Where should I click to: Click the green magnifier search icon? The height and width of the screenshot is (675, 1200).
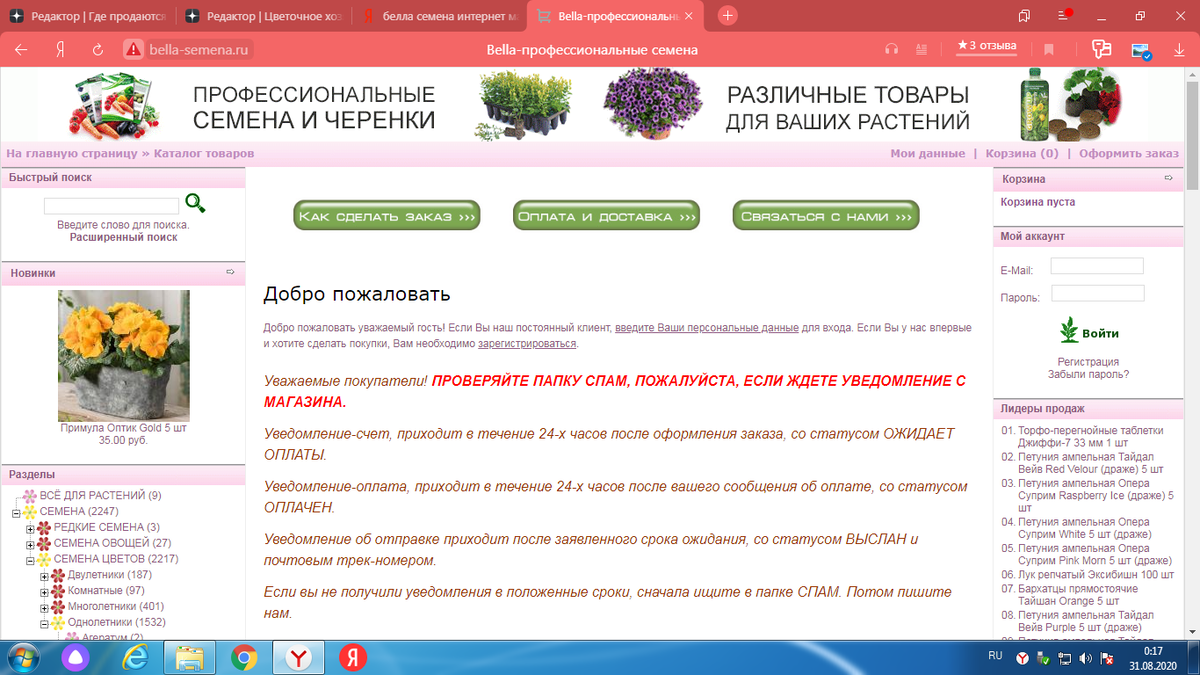(196, 203)
